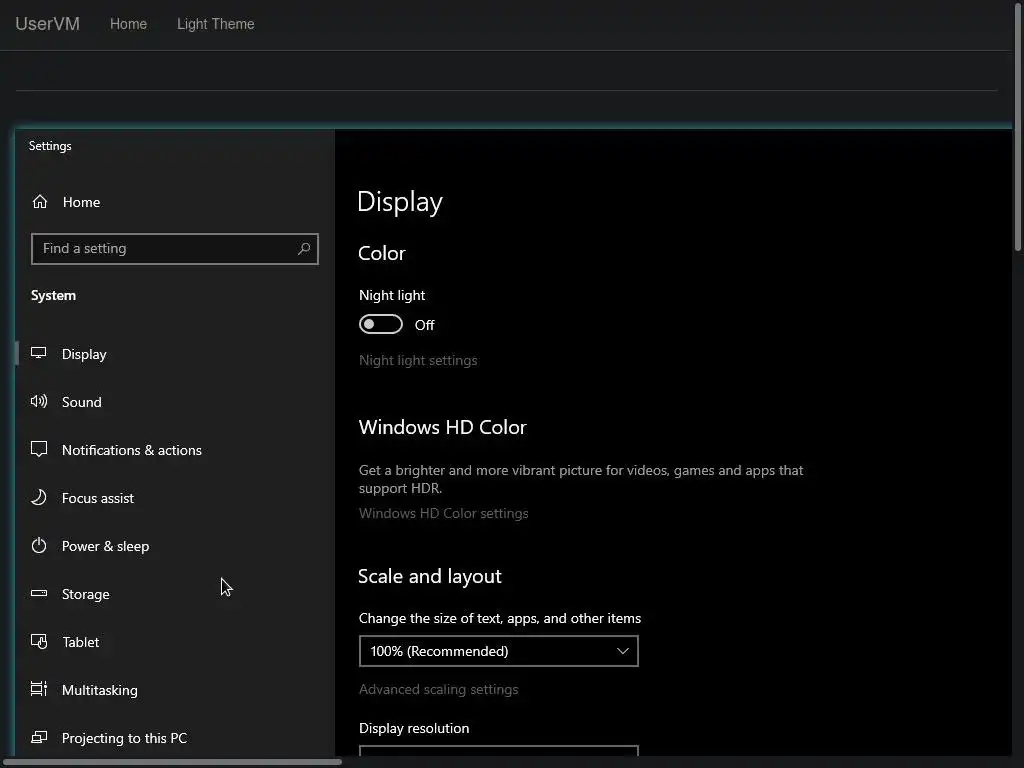Select Notifications & actions
The height and width of the screenshot is (768, 1024).
click(x=175, y=450)
